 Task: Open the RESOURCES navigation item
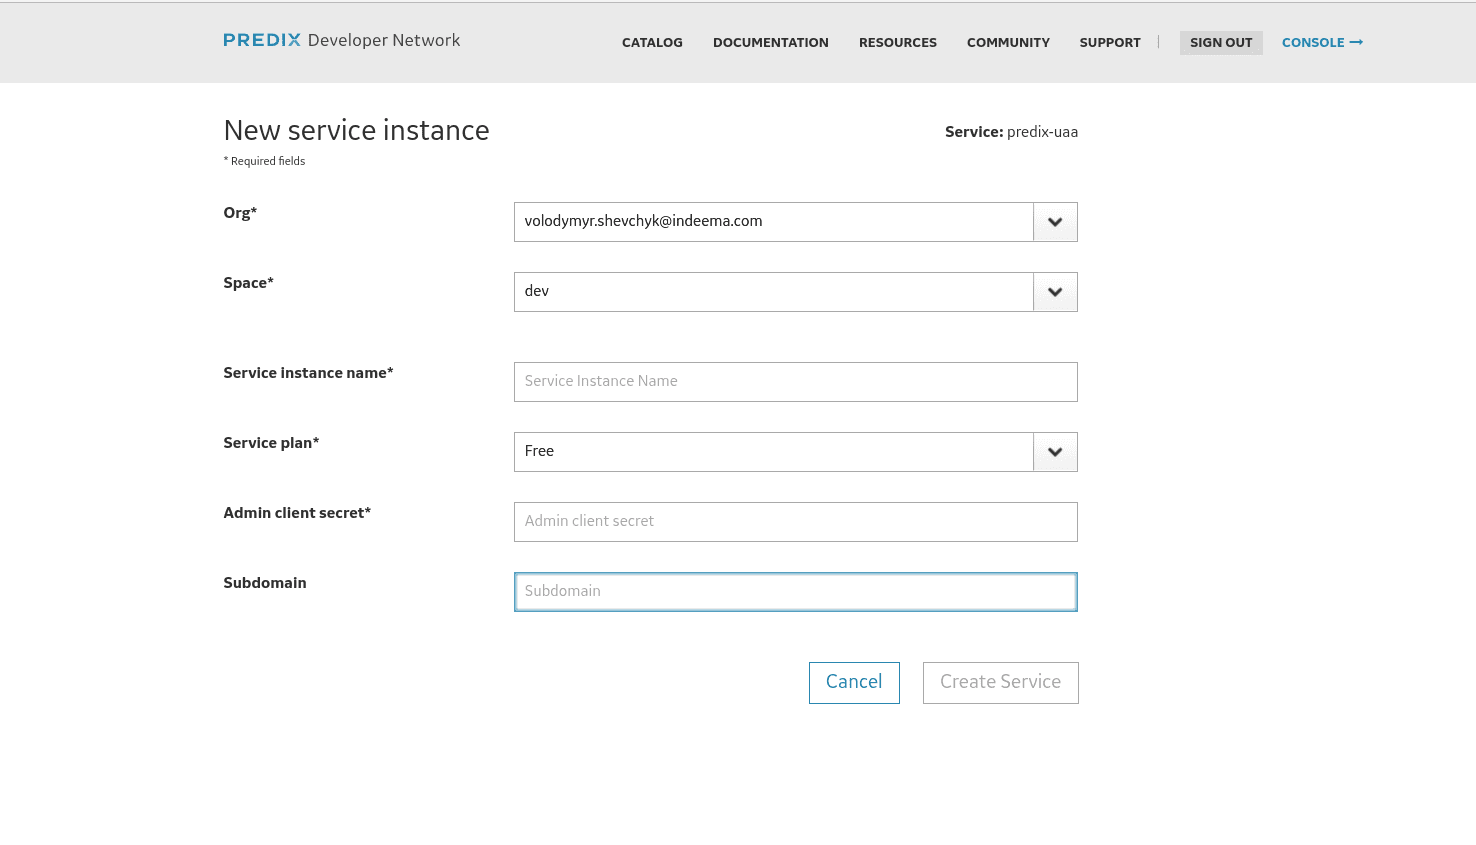pyautogui.click(x=897, y=42)
